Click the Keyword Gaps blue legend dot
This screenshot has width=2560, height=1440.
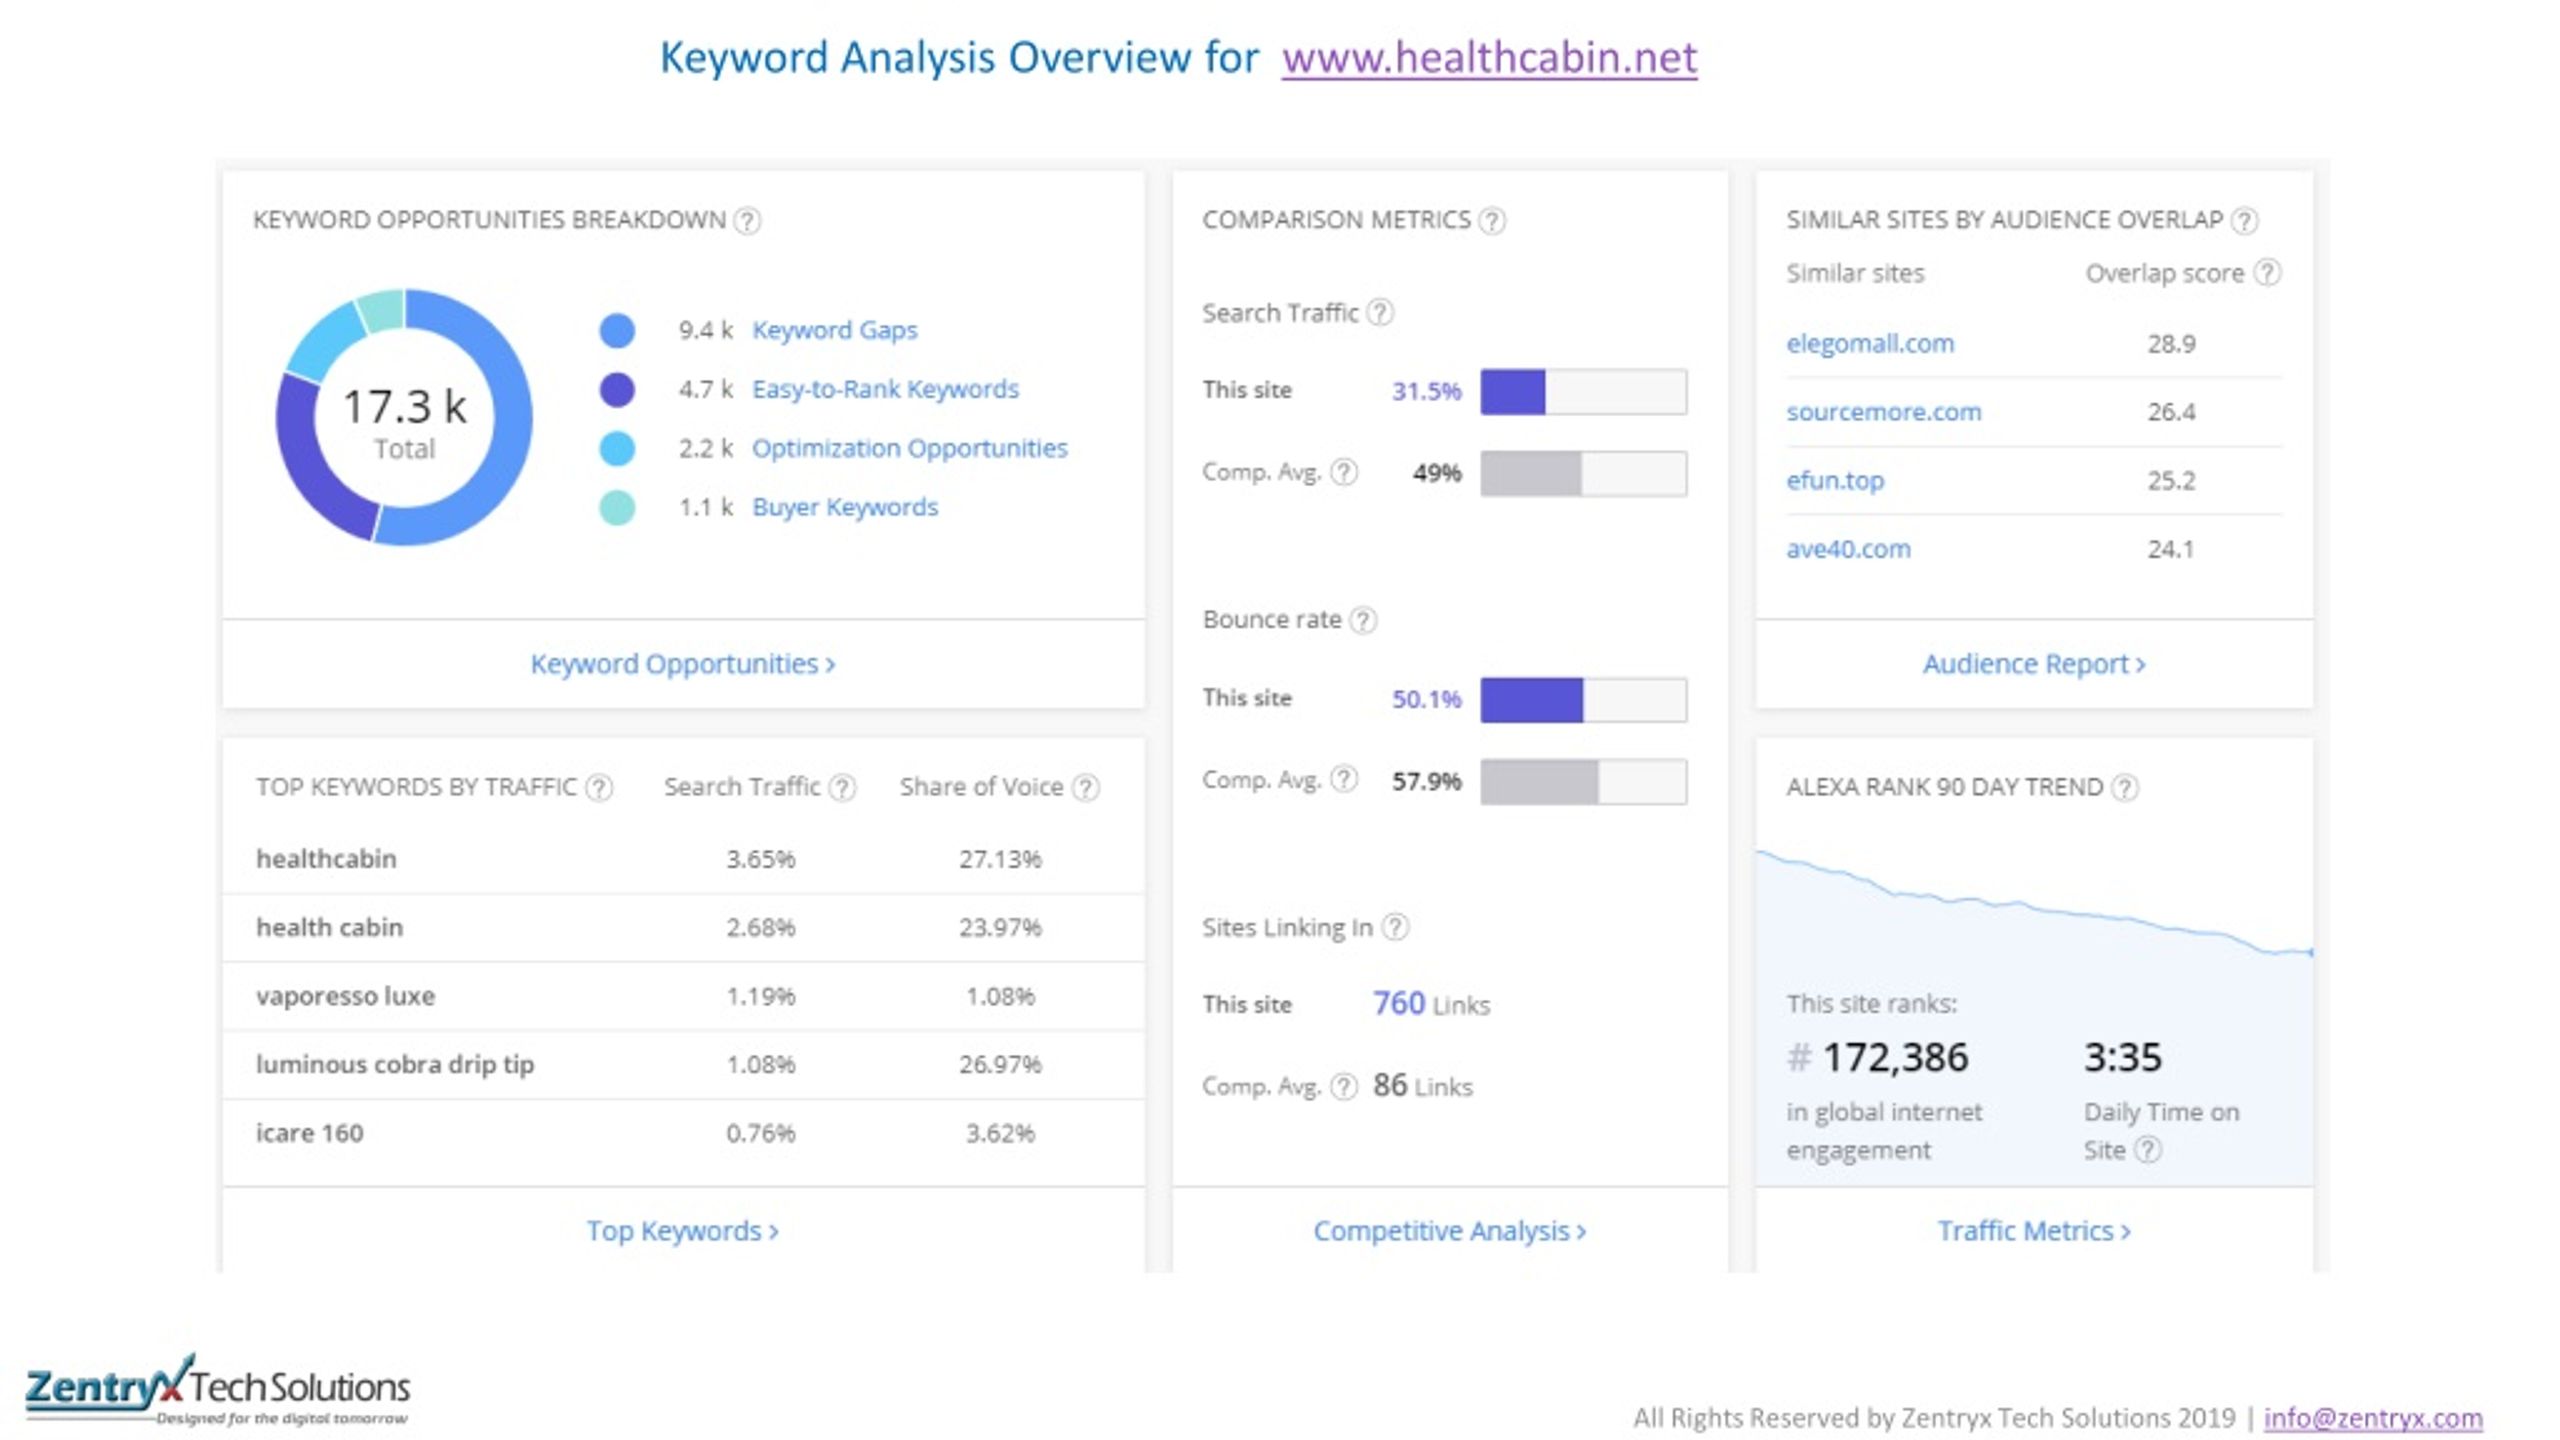617,330
